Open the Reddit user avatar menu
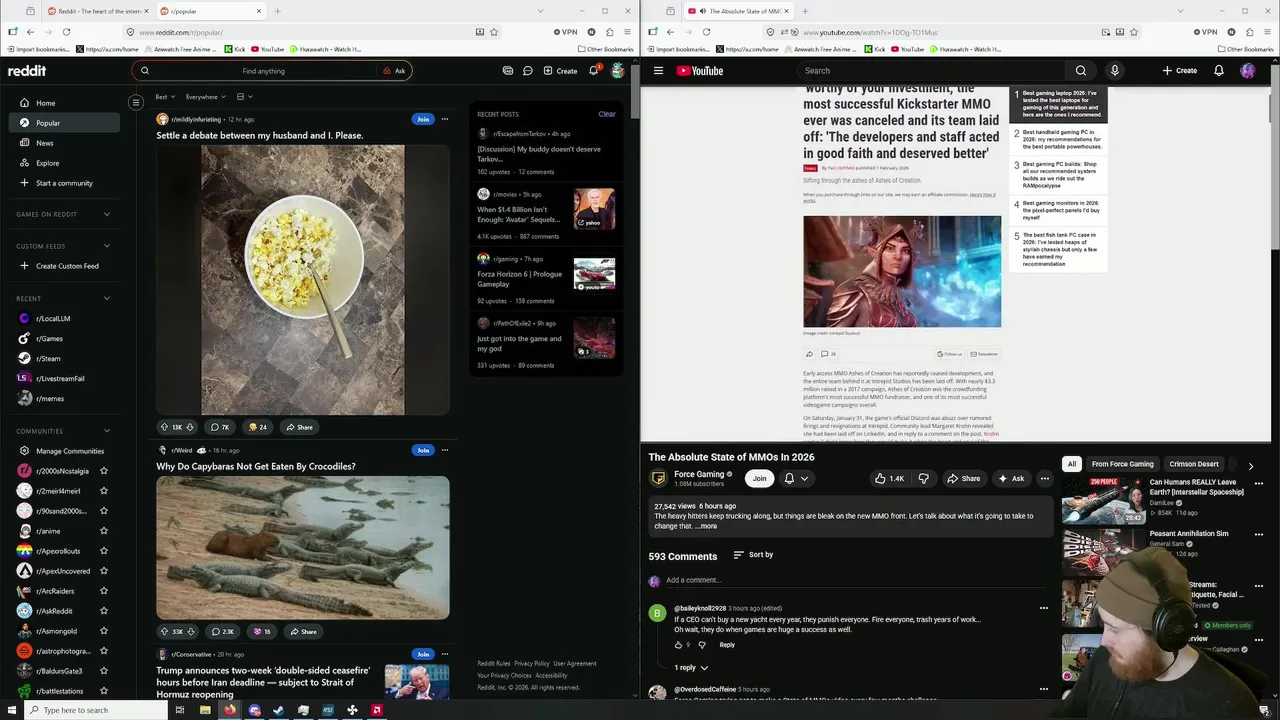1280x720 pixels. pos(618,71)
